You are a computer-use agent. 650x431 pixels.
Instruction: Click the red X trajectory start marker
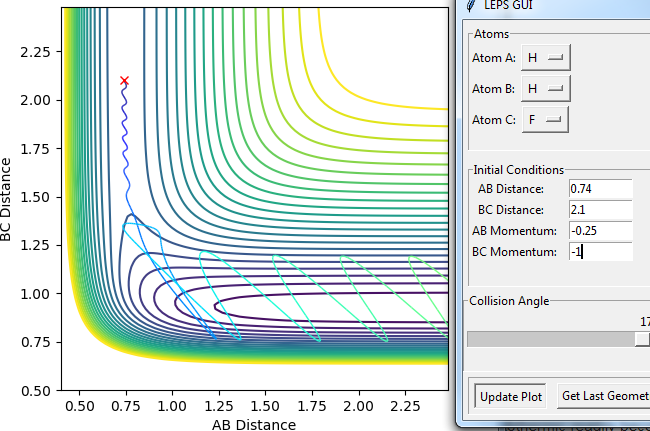point(124,80)
